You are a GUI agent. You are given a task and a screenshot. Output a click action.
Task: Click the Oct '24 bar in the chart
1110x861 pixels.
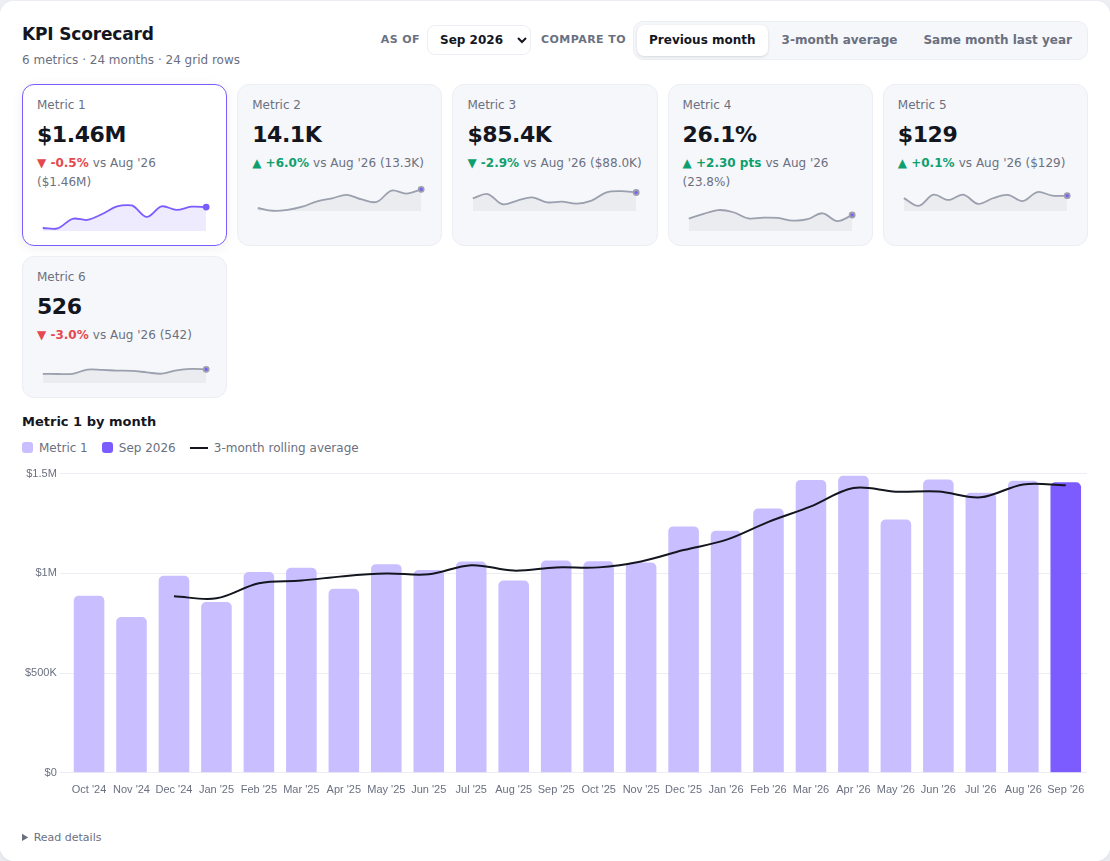click(x=89, y=684)
